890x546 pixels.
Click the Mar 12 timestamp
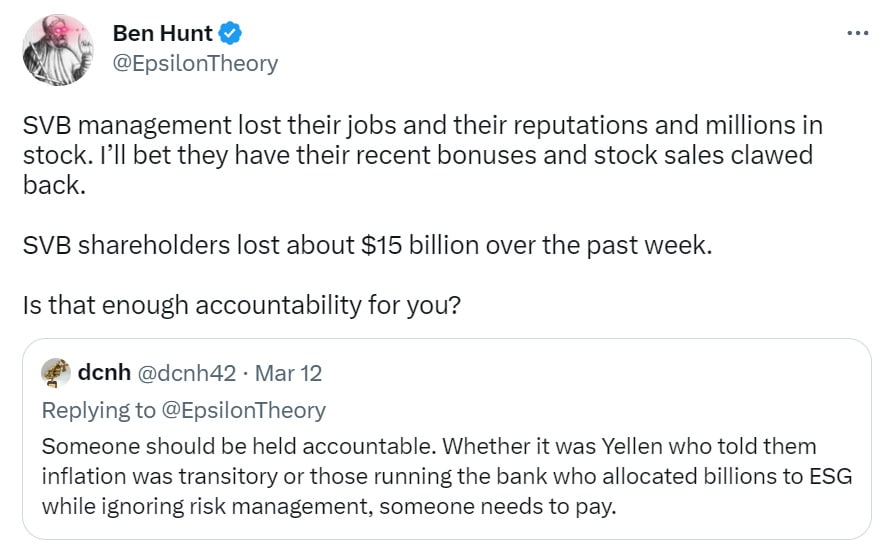[288, 373]
